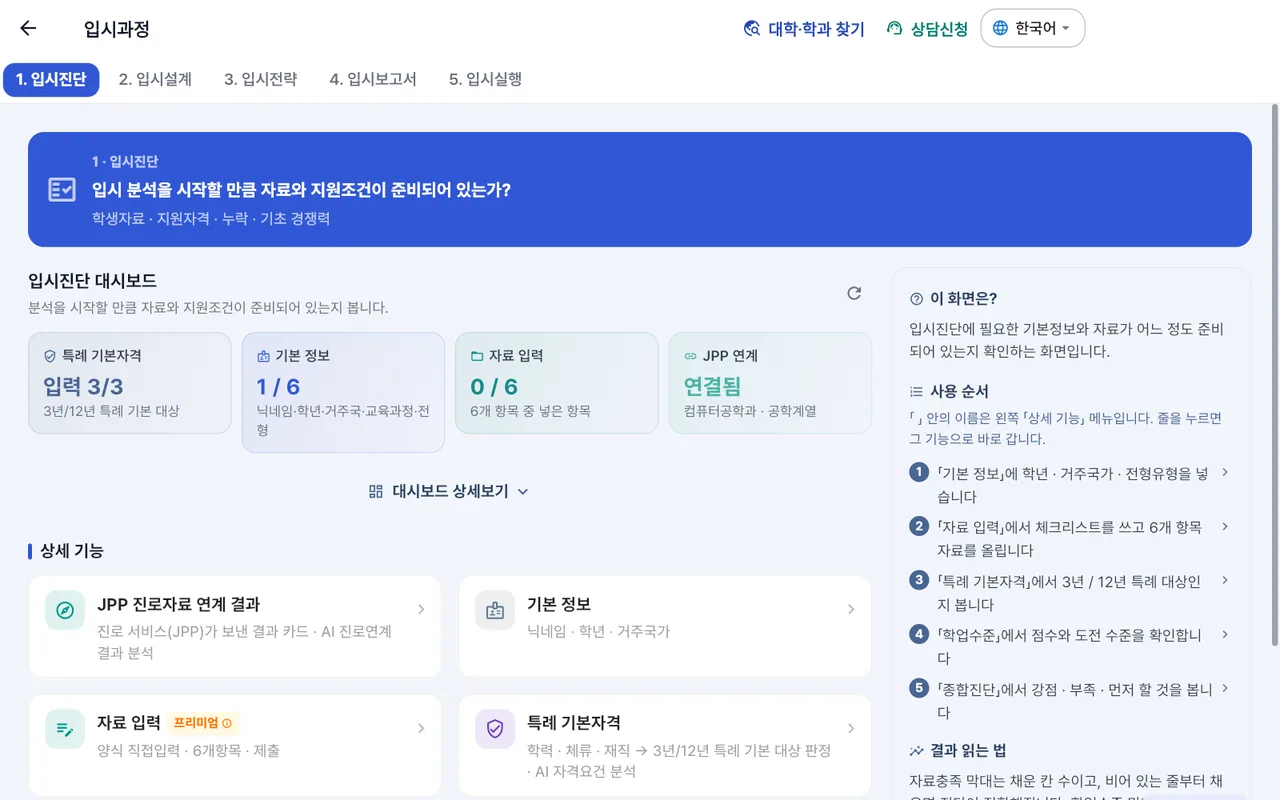Open the 한국어 language dropdown
This screenshot has height=800, width=1280.
[1033, 28]
